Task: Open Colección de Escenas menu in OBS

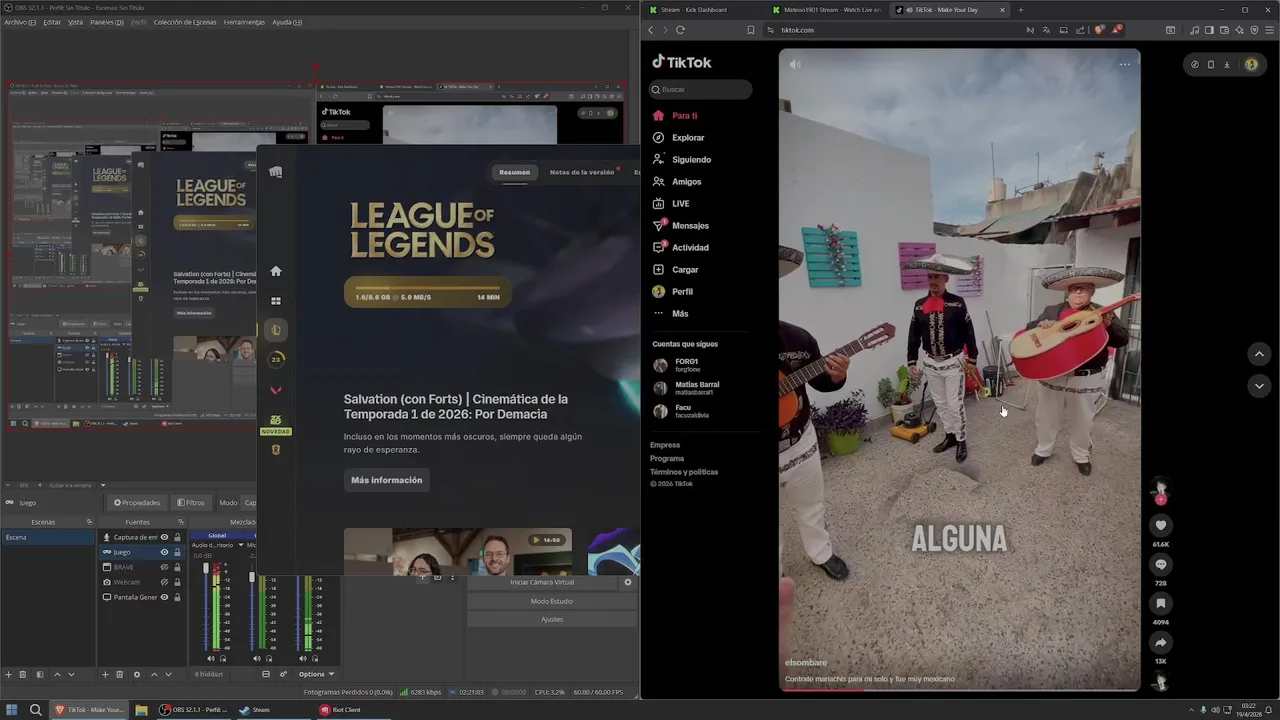Action: point(184,22)
